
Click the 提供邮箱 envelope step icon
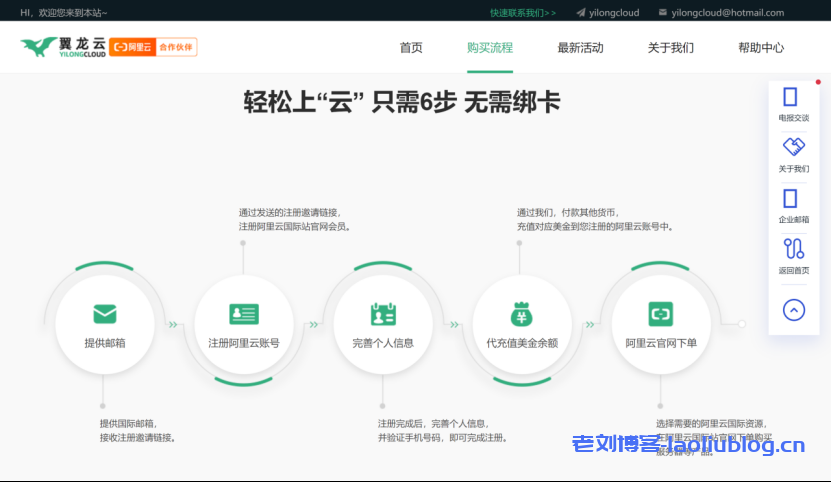[105, 314]
